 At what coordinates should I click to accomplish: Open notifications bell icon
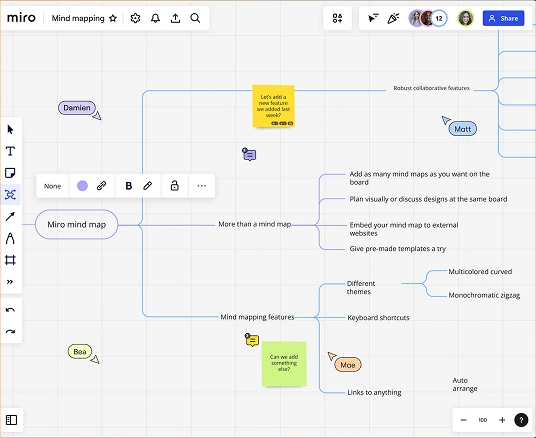point(156,18)
